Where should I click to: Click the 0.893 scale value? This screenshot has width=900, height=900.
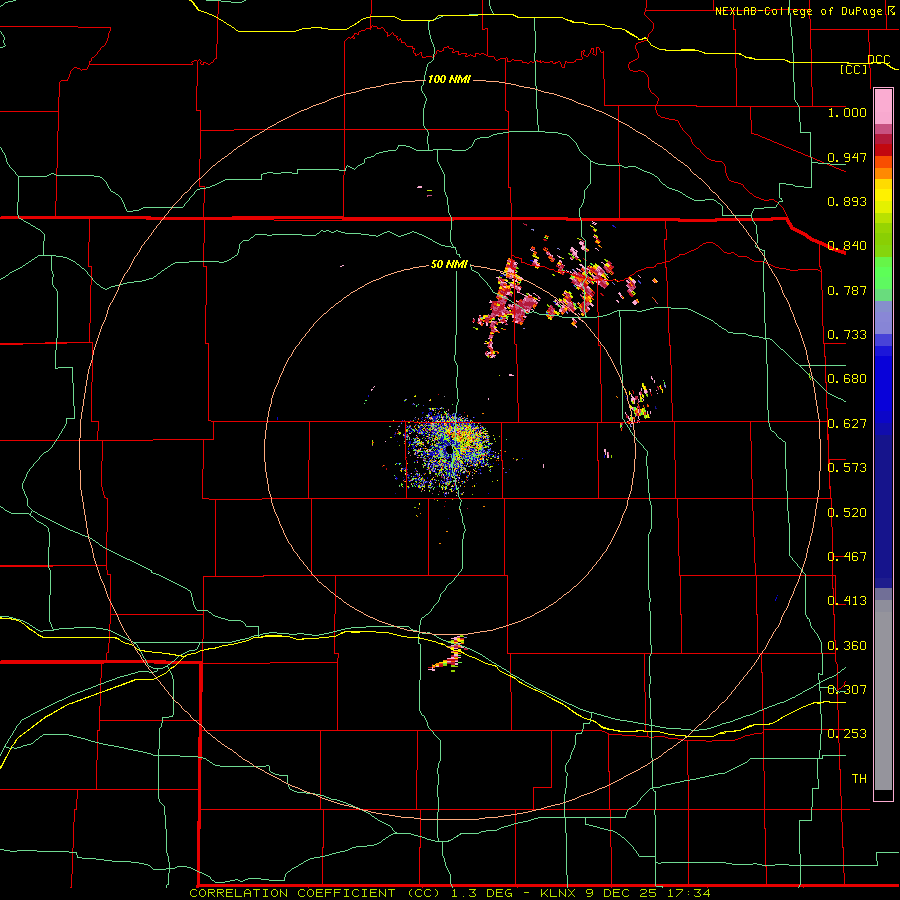[x=847, y=201]
